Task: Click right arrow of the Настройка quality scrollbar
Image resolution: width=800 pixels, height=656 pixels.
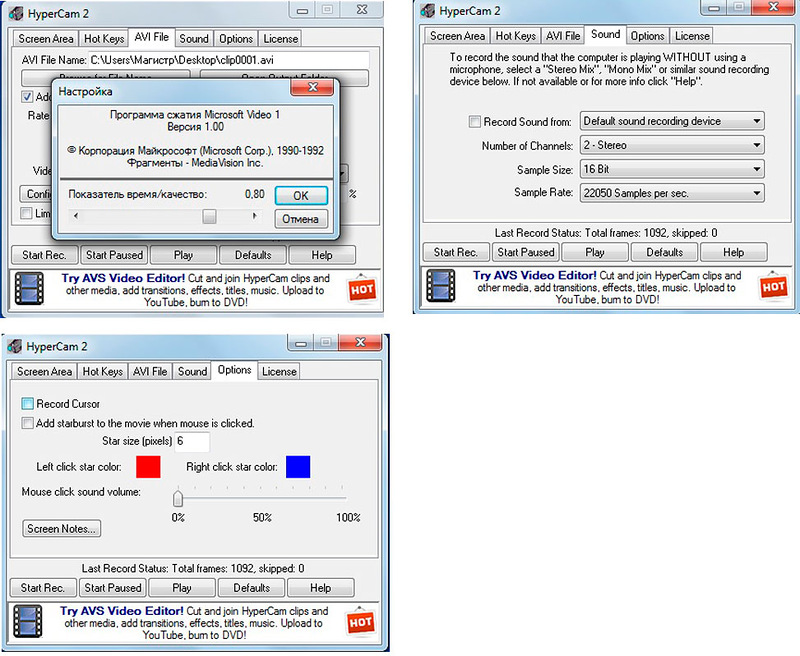Action: point(254,216)
